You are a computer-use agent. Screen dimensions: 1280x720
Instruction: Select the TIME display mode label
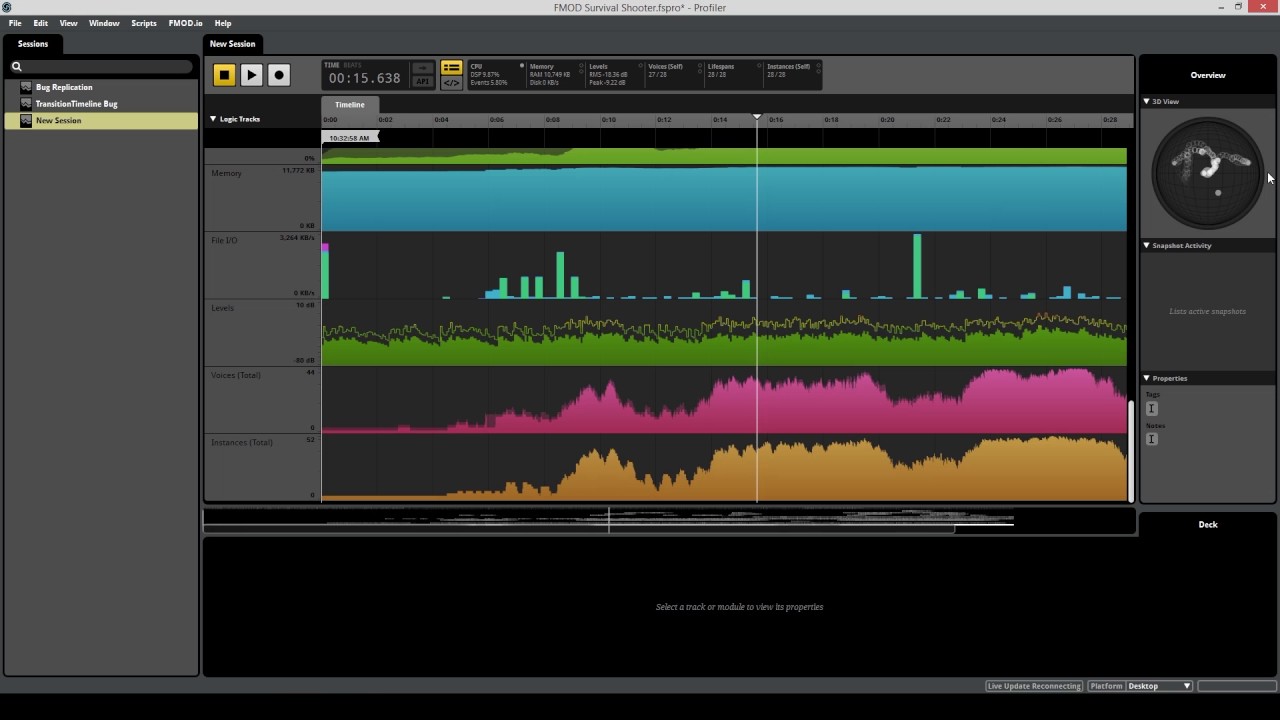[x=332, y=65]
